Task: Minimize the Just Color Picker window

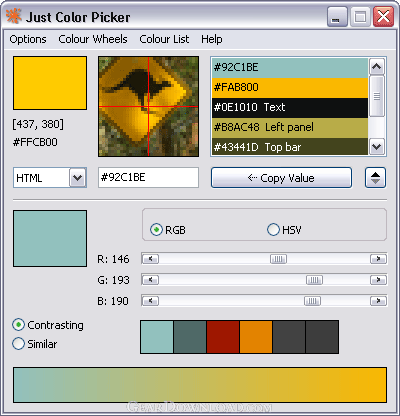Action: pos(337,17)
